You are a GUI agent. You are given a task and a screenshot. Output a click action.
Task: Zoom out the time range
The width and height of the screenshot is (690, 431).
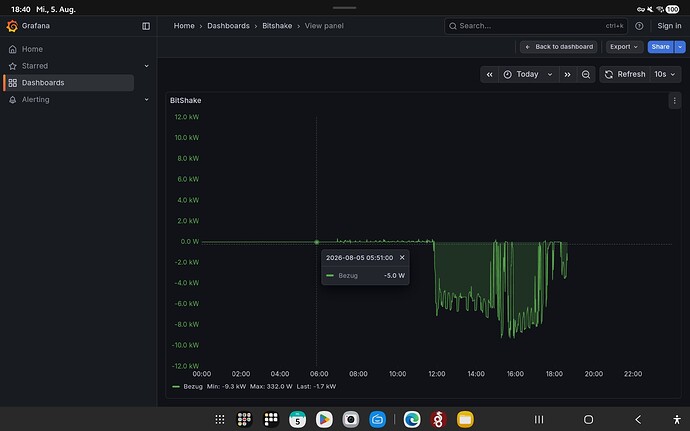[586, 74]
